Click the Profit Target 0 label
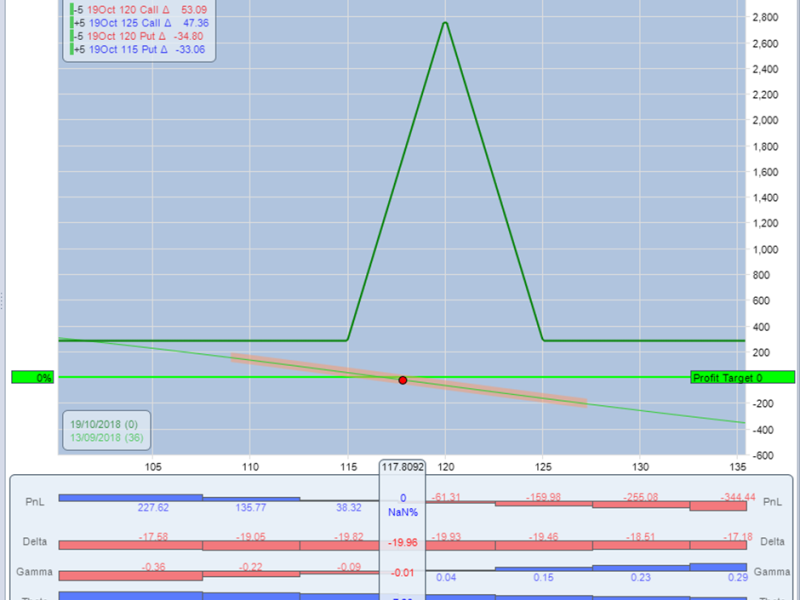 pos(742,378)
